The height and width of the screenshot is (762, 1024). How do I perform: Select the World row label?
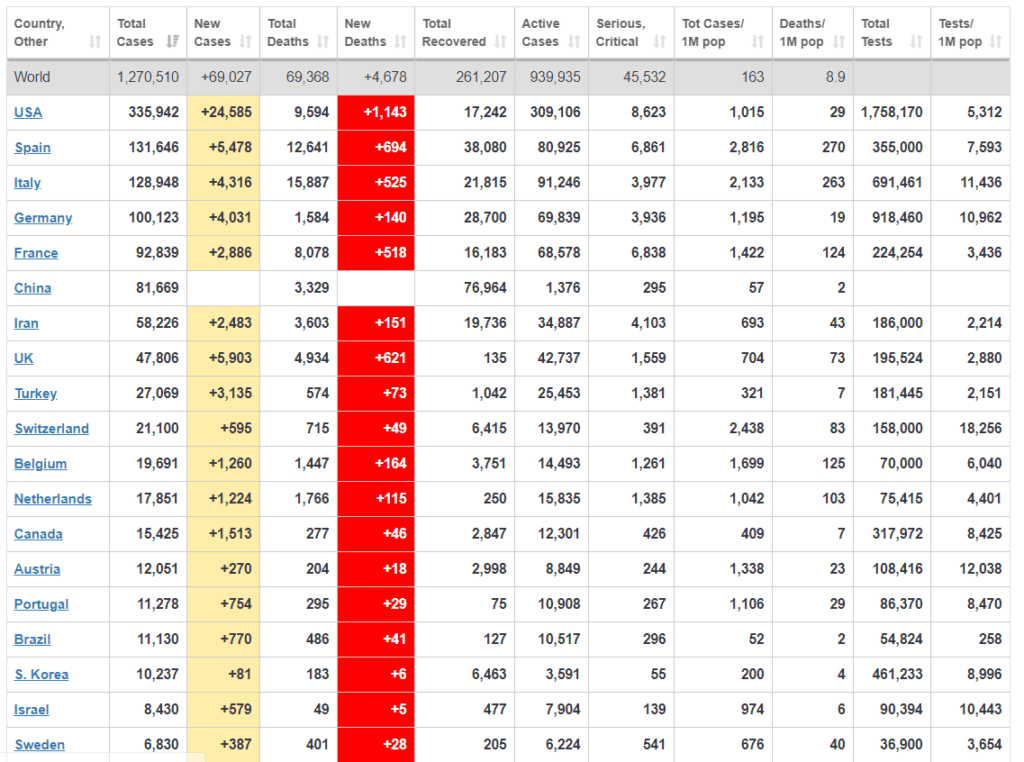(32, 77)
